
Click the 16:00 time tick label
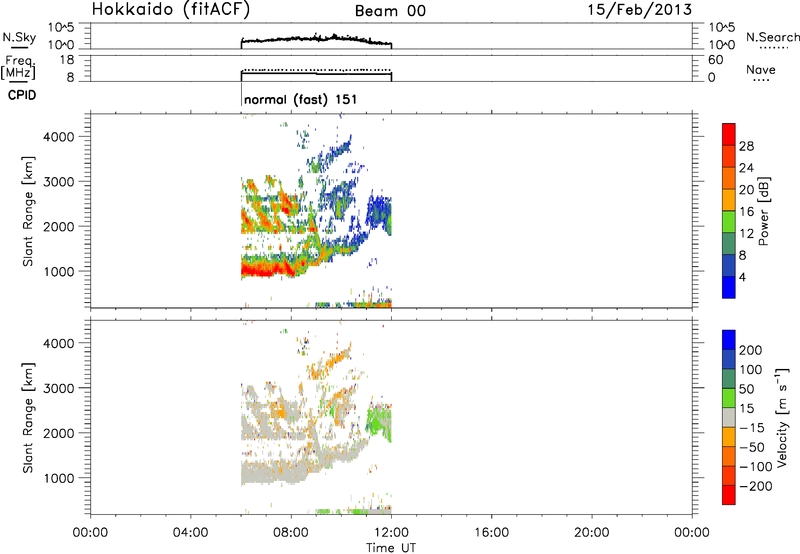click(491, 533)
